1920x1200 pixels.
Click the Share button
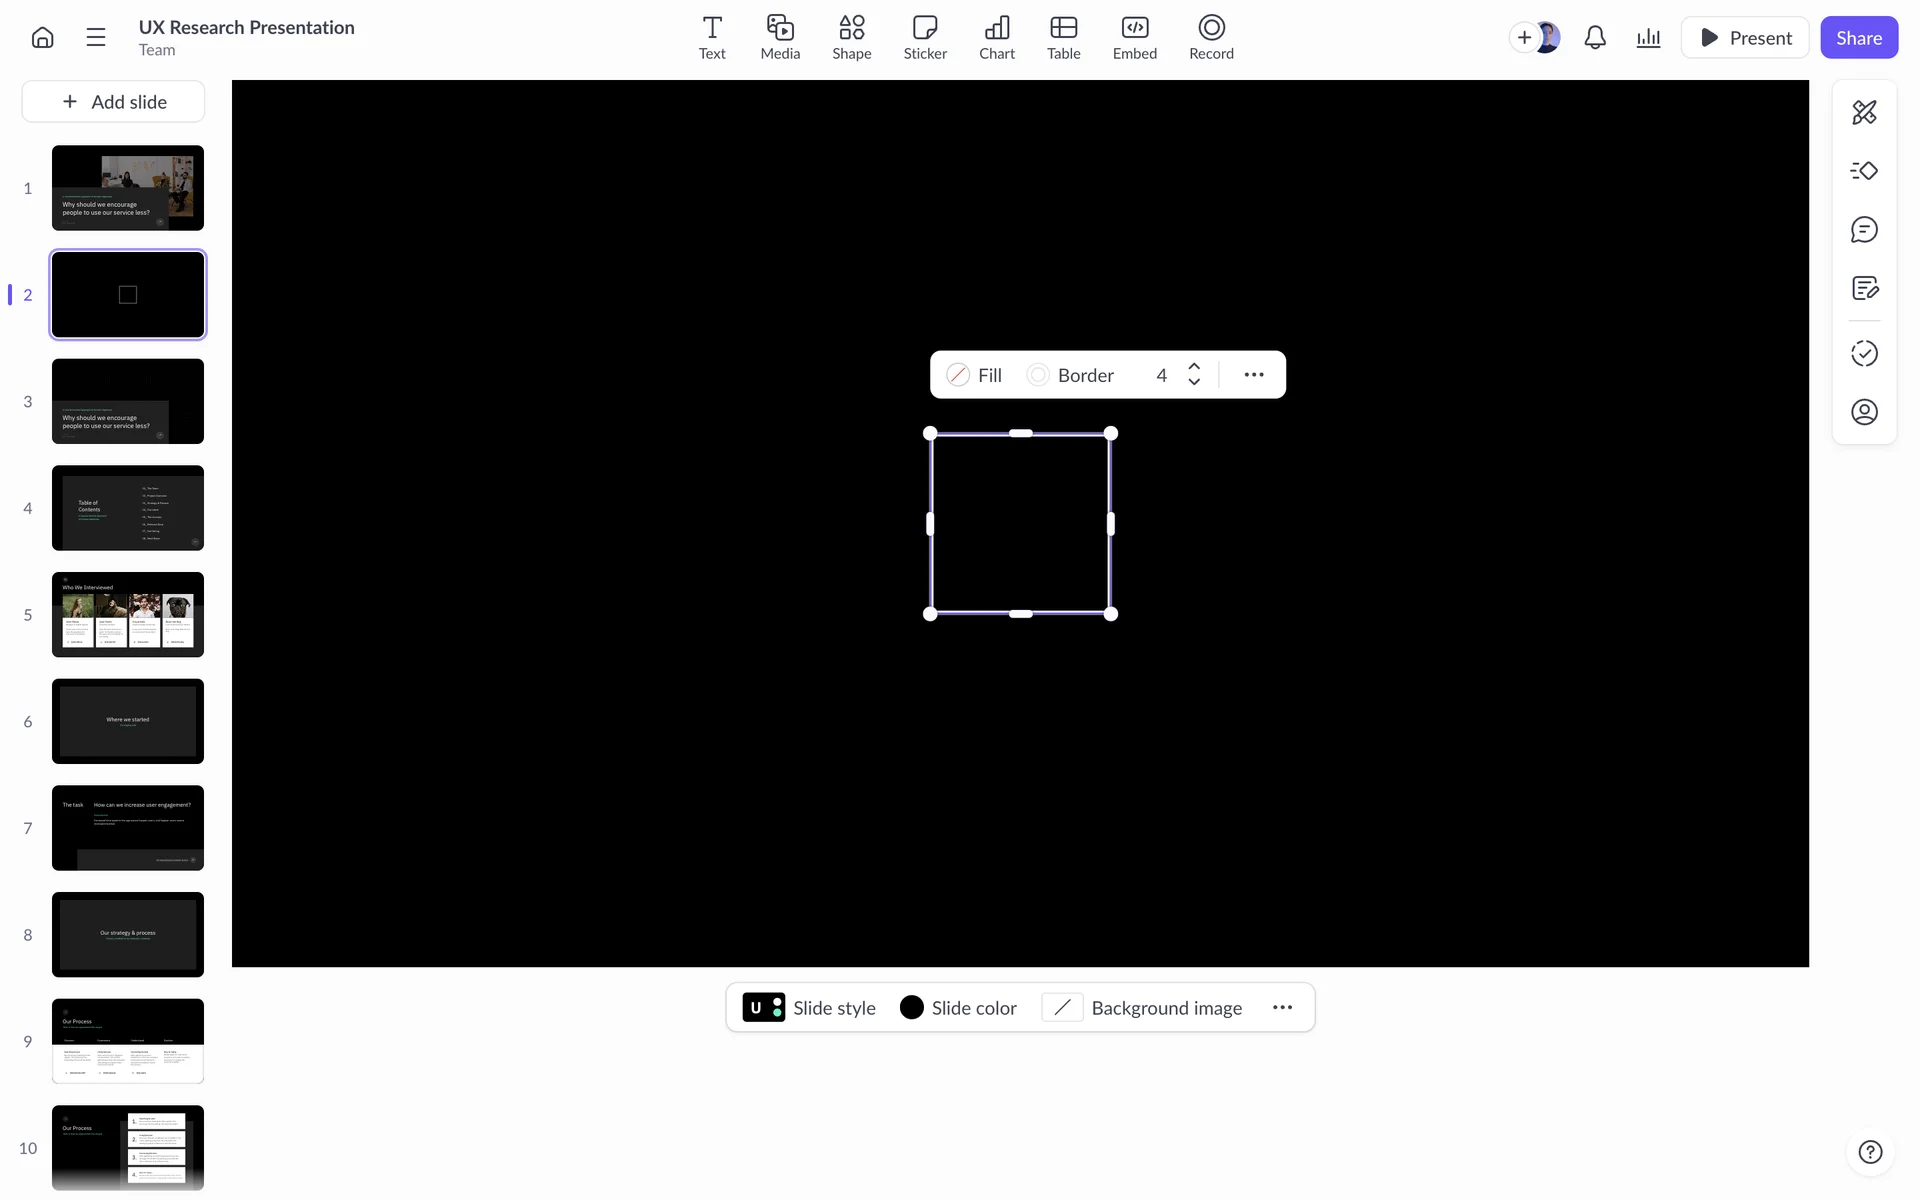pos(1858,38)
